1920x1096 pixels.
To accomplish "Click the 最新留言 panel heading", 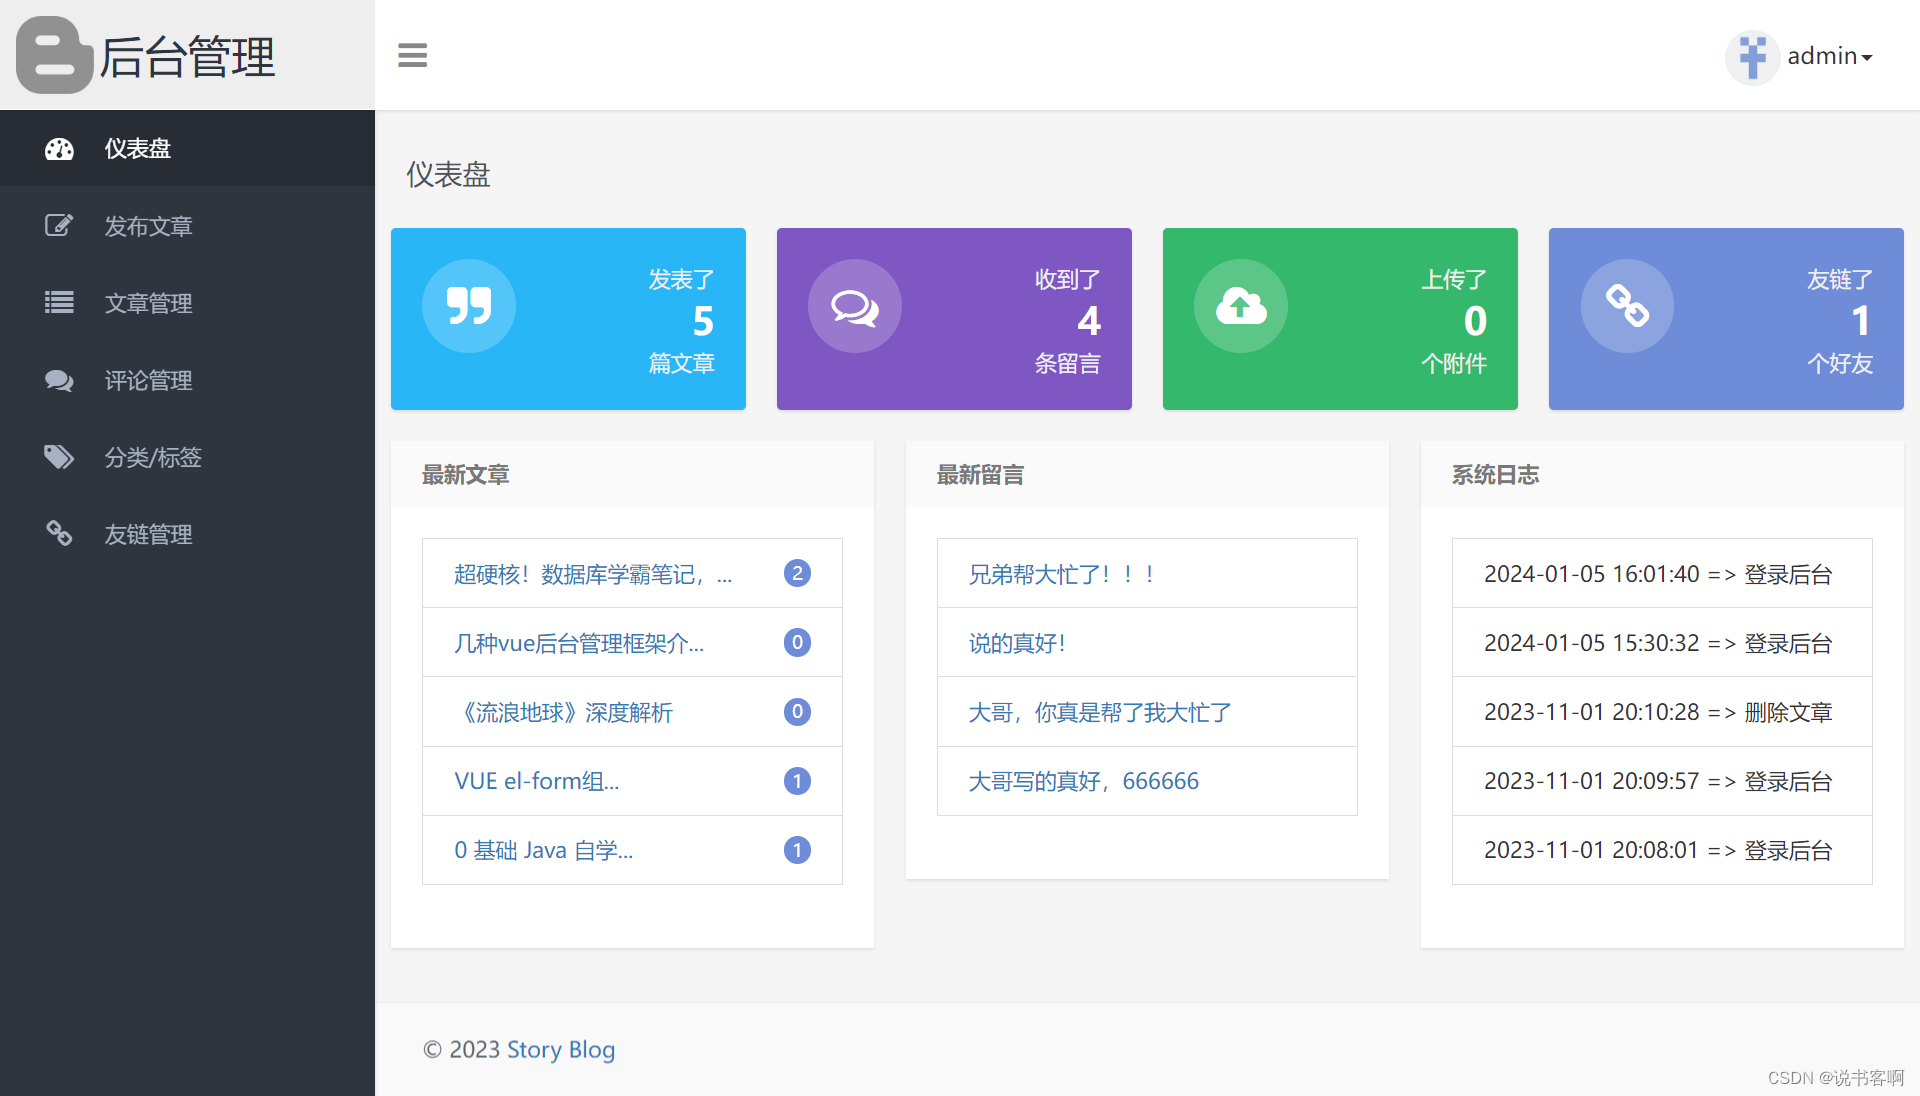I will (x=981, y=475).
